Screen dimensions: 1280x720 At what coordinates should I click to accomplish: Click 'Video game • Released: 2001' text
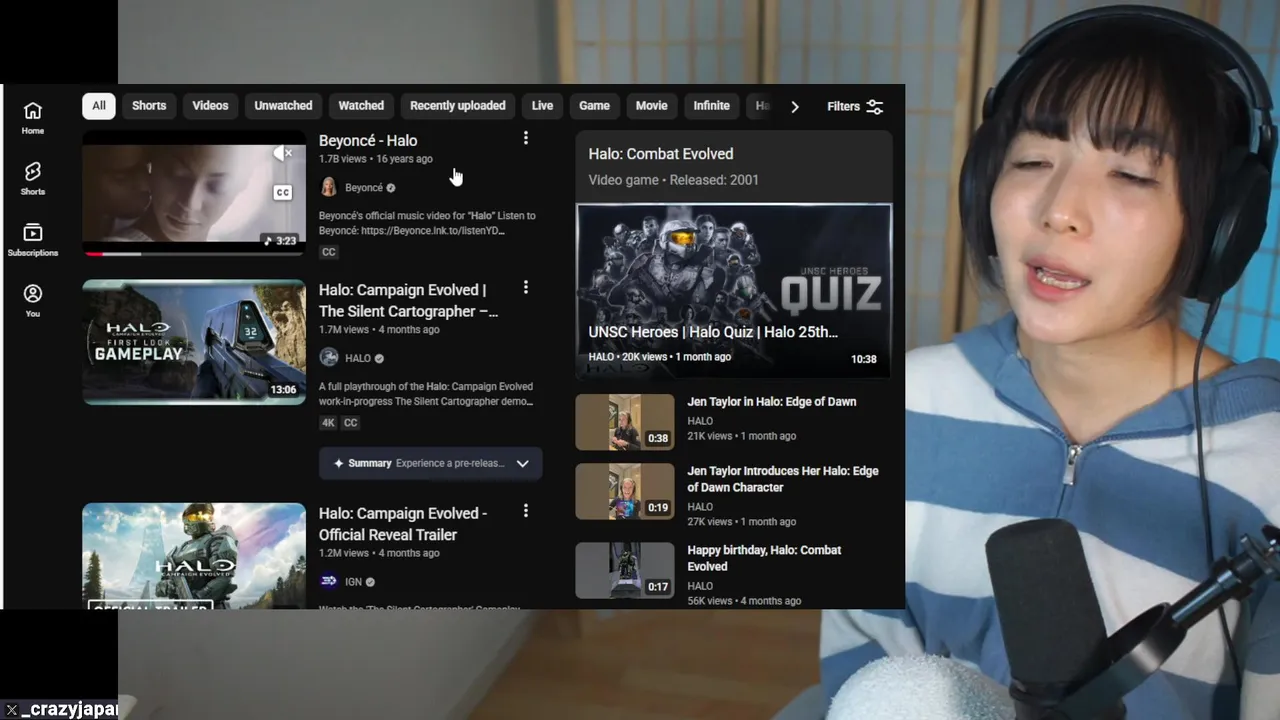point(674,180)
